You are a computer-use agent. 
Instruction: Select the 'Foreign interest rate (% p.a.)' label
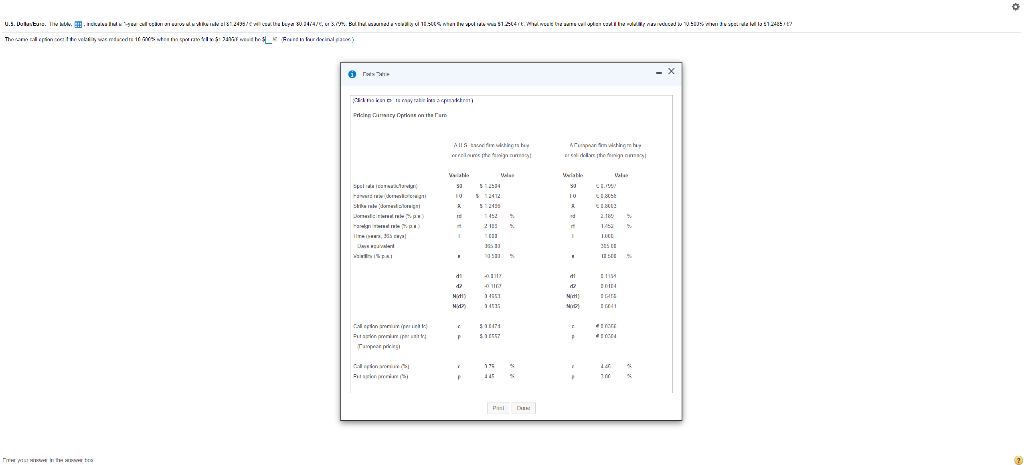pyautogui.click(x=387, y=225)
